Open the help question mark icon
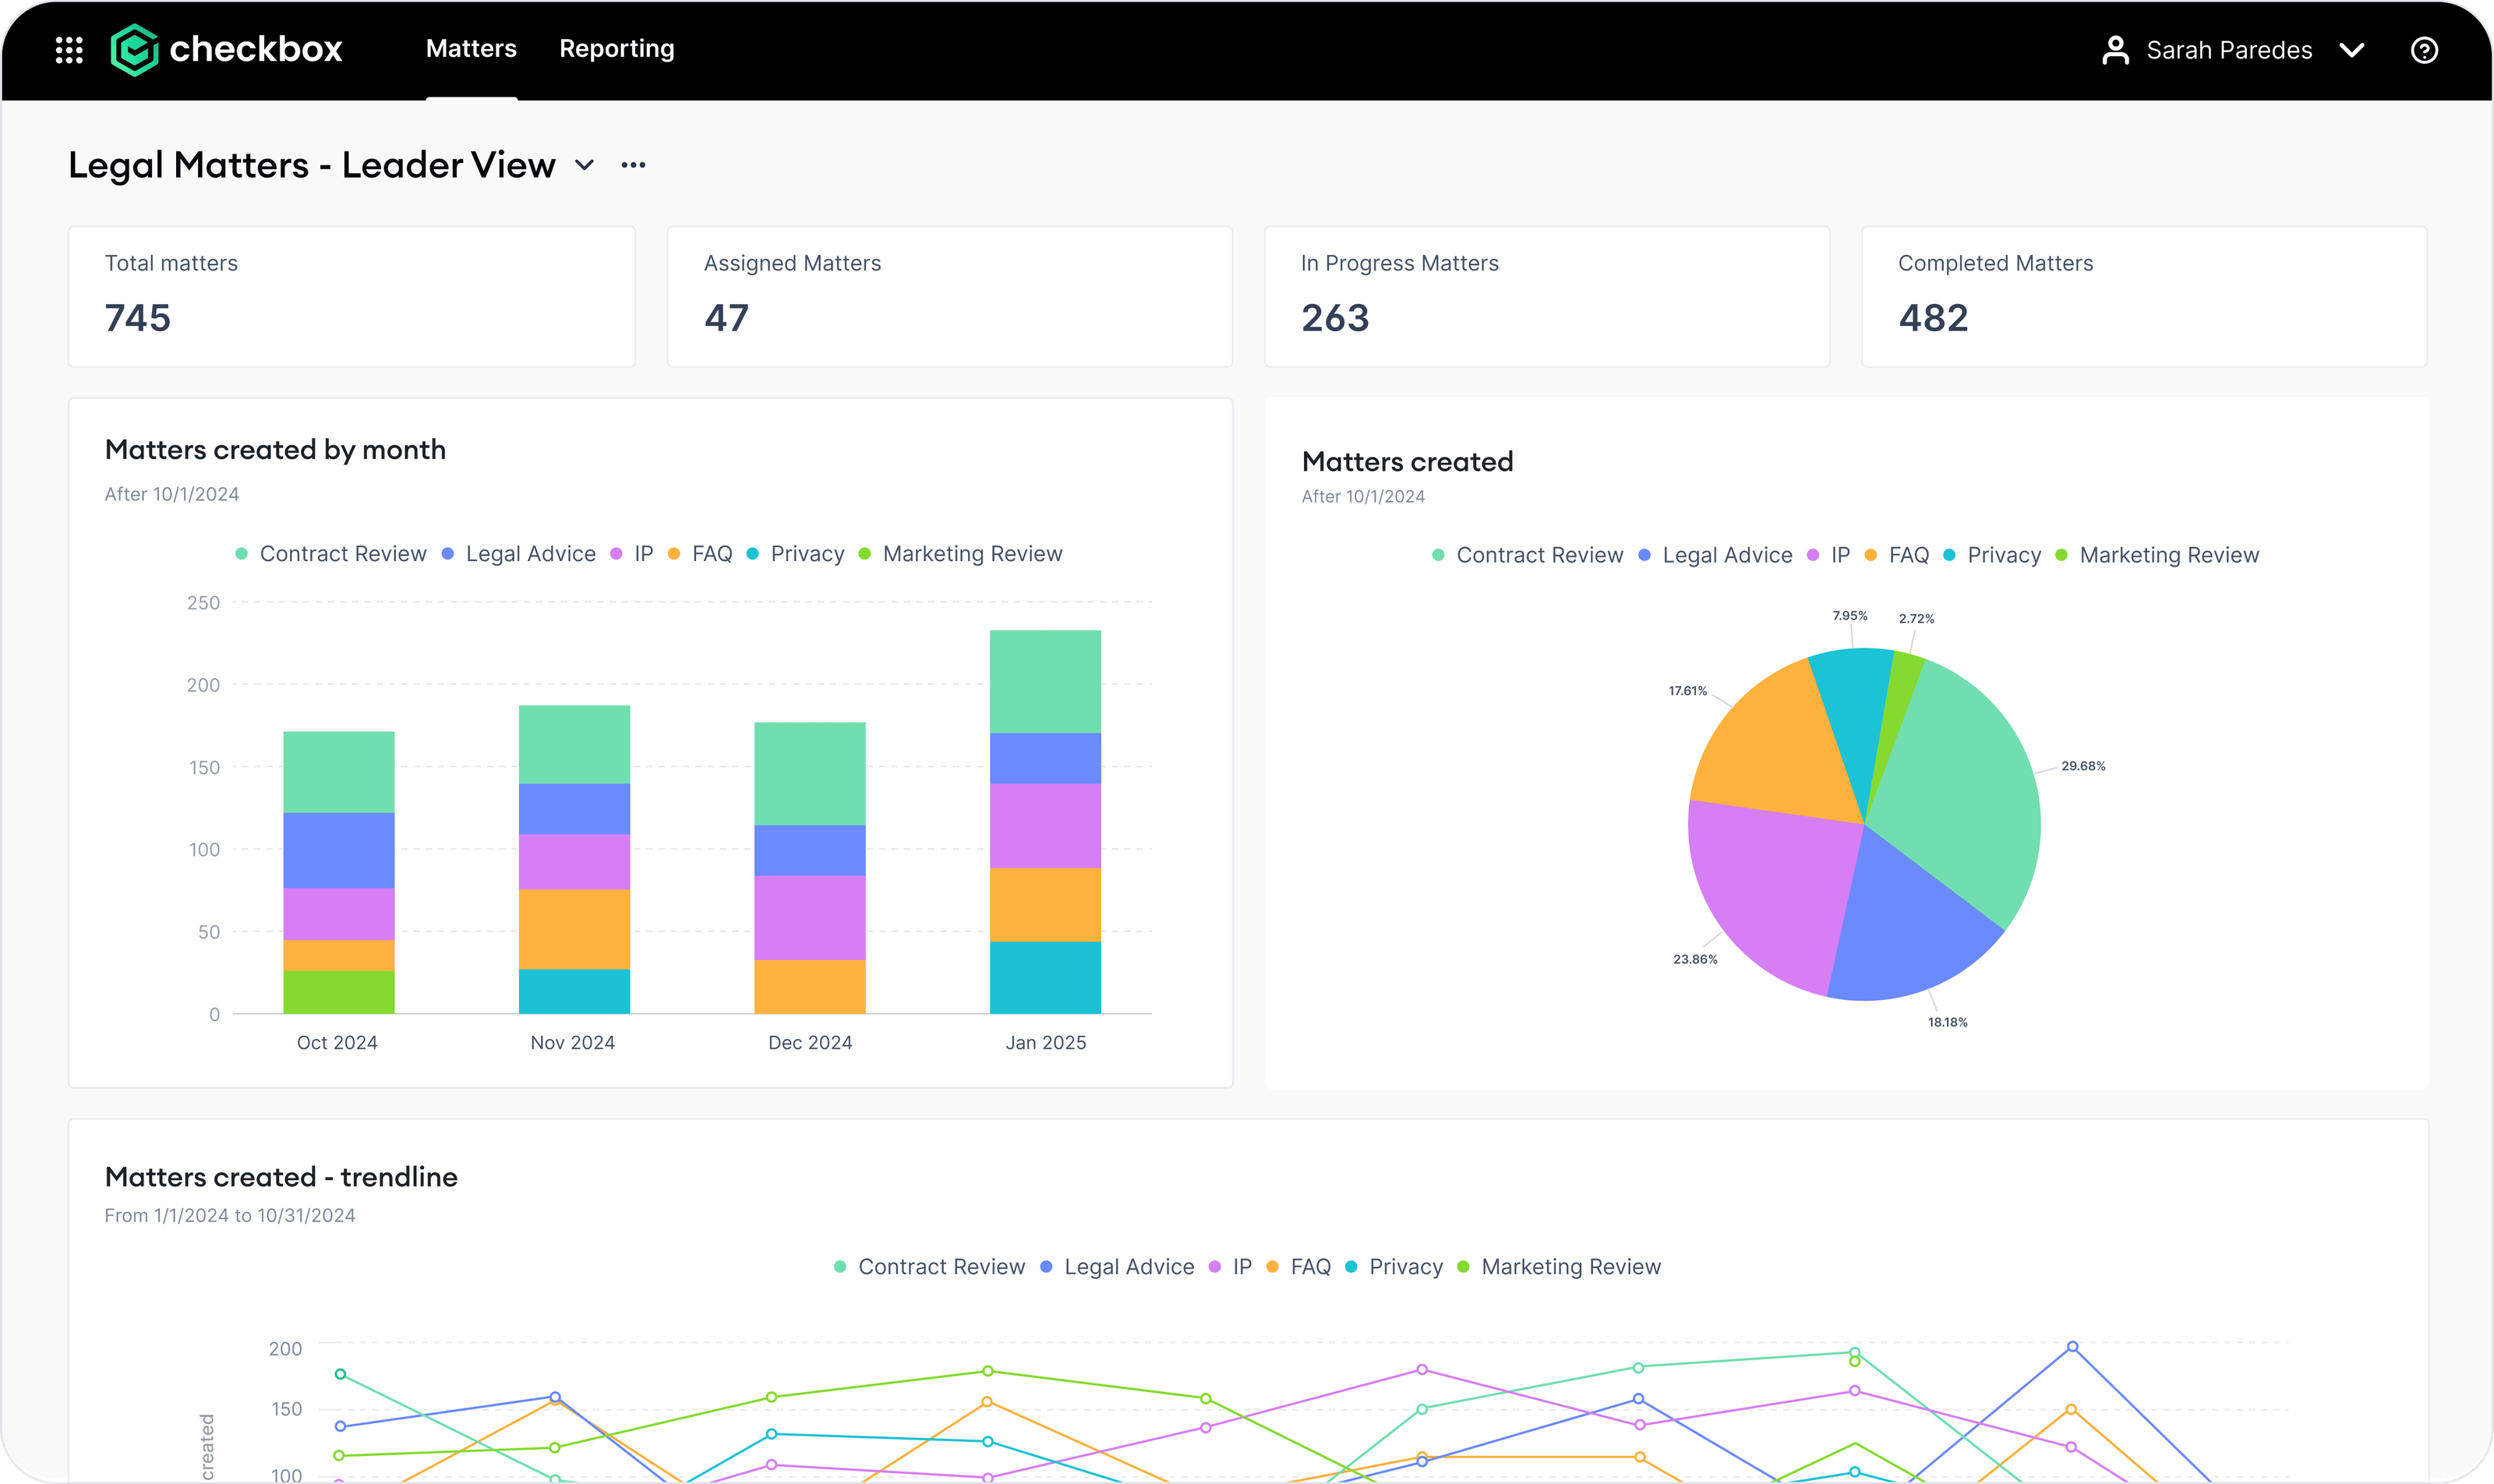This screenshot has width=2494, height=1484. 2424,50
